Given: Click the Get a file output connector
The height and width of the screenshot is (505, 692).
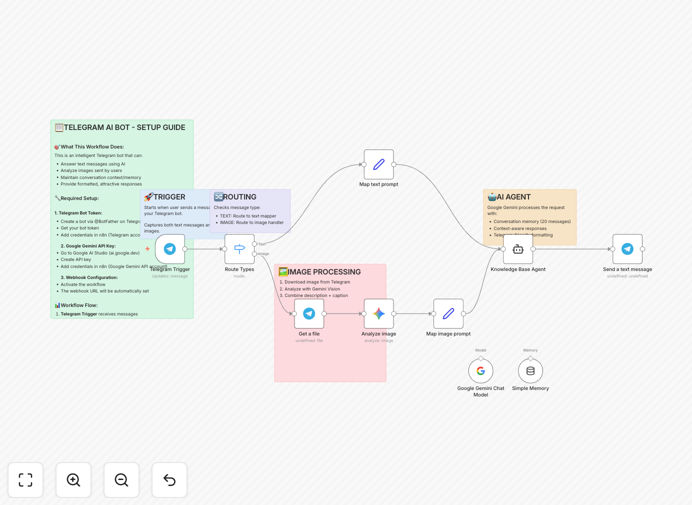Looking at the screenshot, I should tap(324, 313).
